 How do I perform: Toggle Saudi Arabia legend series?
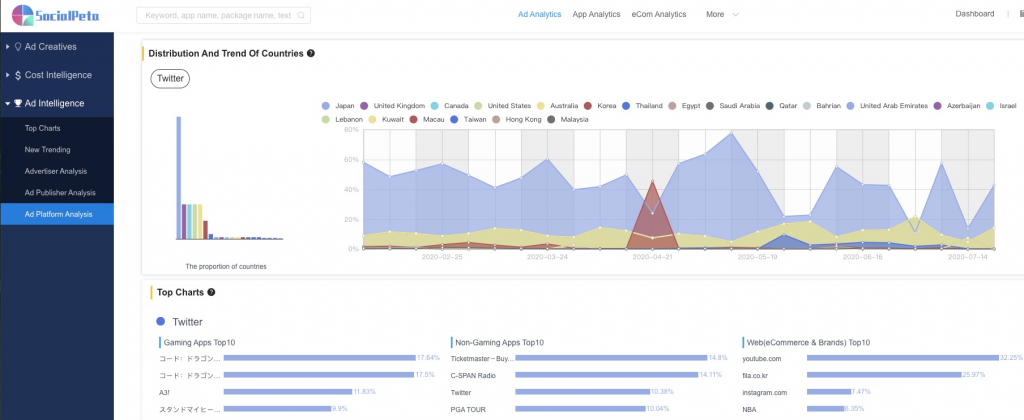coord(733,106)
